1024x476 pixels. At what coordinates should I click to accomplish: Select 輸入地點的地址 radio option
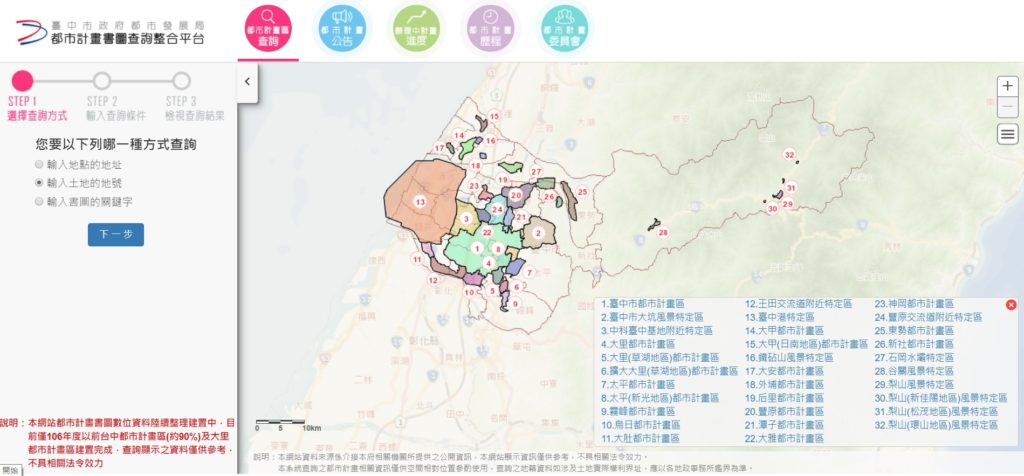tap(39, 165)
